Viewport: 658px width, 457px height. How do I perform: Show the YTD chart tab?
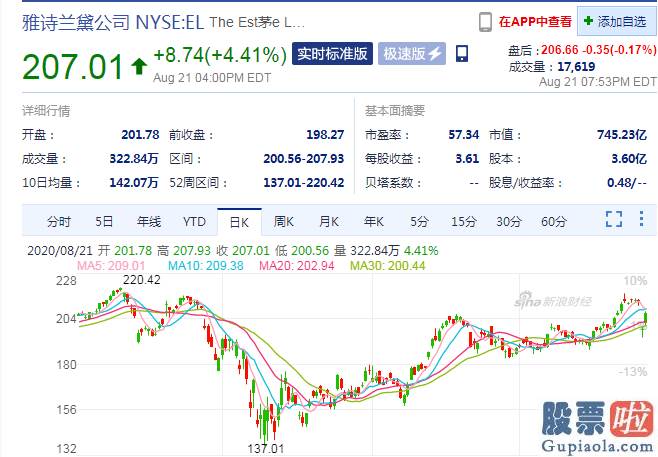(x=194, y=221)
